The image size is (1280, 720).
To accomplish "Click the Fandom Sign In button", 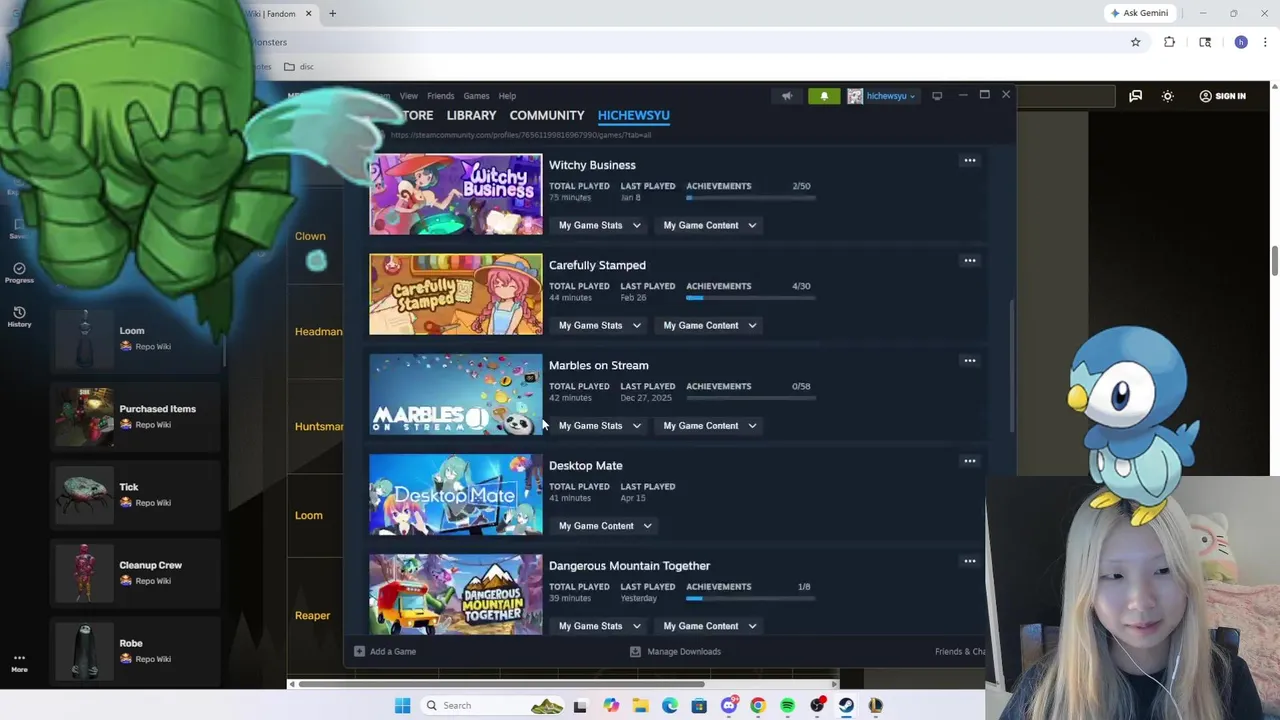I will point(1222,96).
